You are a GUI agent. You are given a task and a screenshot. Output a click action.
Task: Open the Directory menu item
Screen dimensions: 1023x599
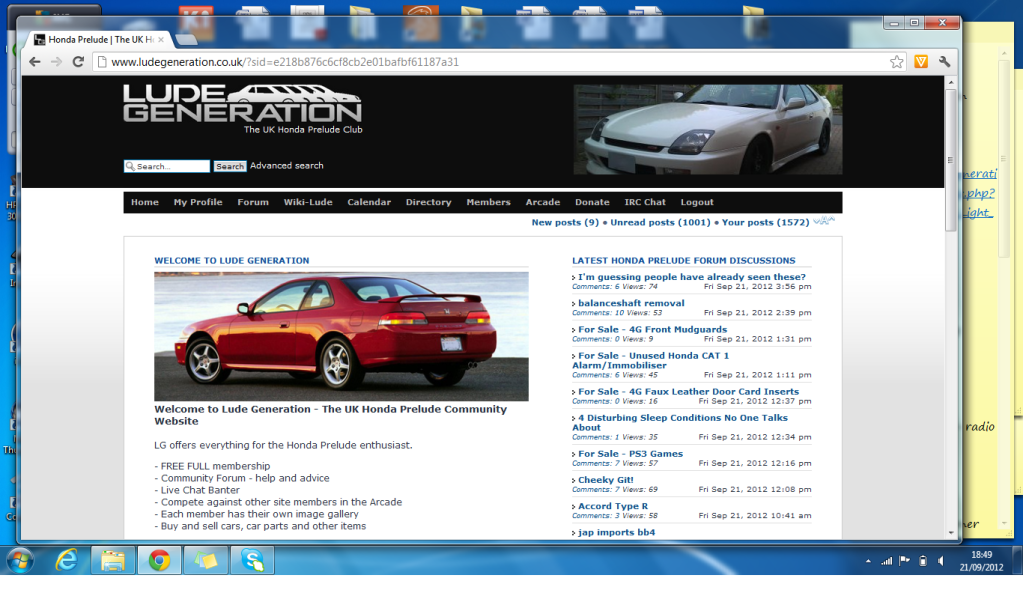428,202
